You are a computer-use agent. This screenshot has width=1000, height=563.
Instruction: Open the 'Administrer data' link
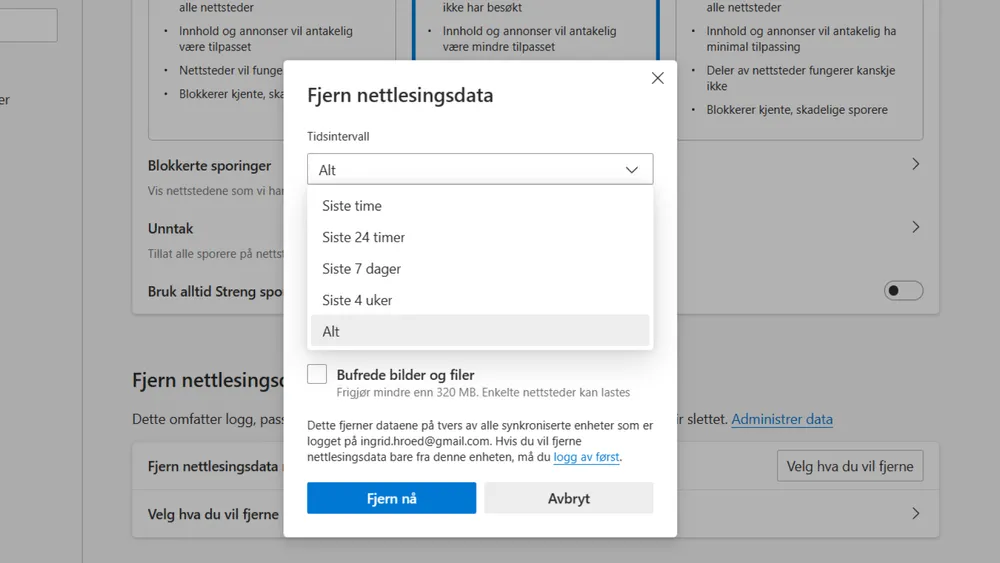point(781,419)
